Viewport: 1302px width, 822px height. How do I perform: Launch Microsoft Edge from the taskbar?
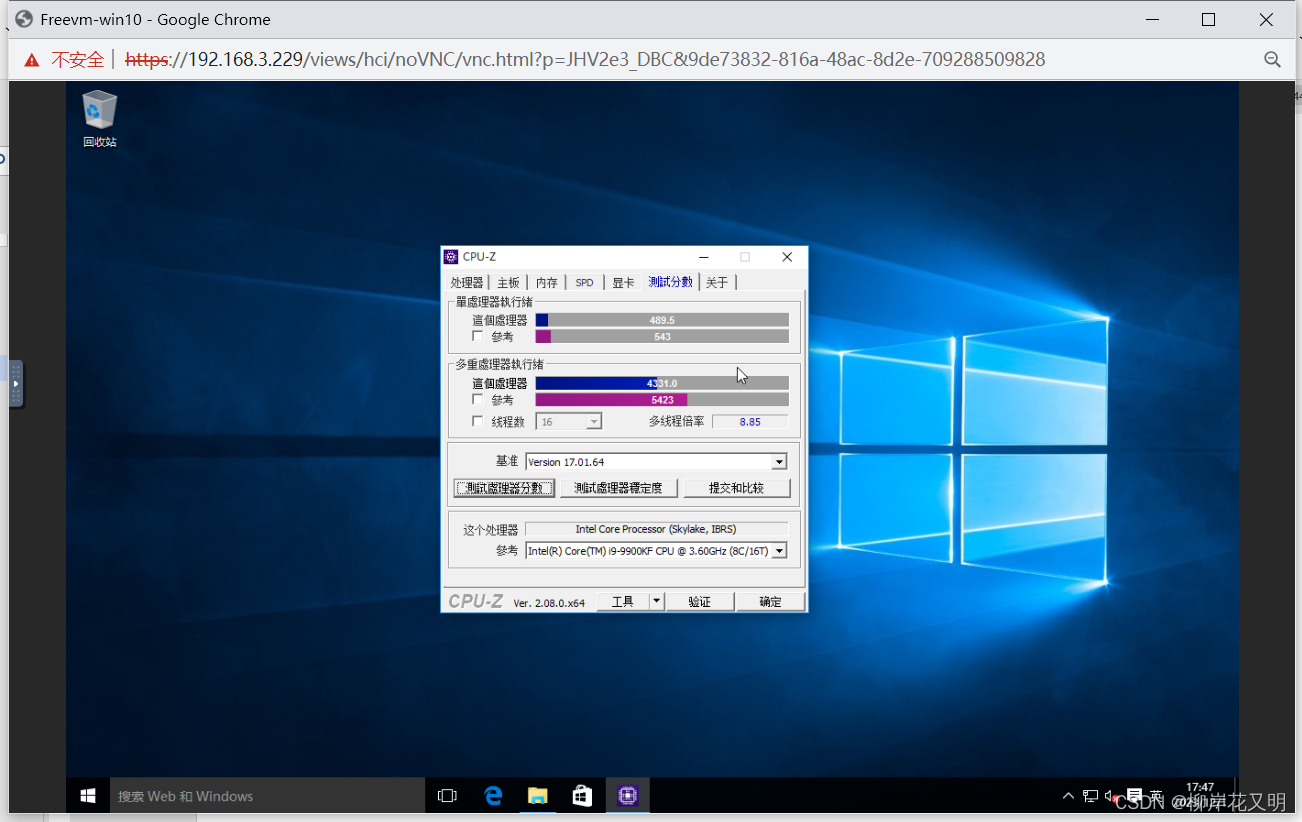coord(493,796)
